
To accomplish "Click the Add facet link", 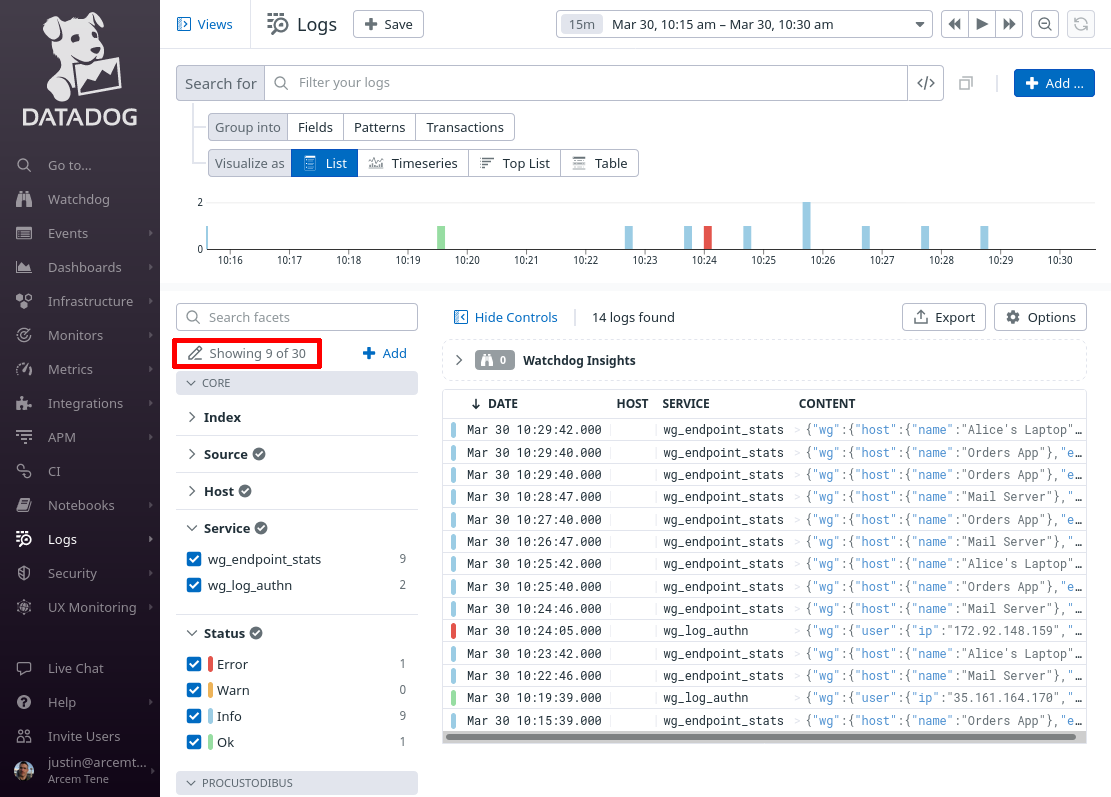I will tap(385, 353).
